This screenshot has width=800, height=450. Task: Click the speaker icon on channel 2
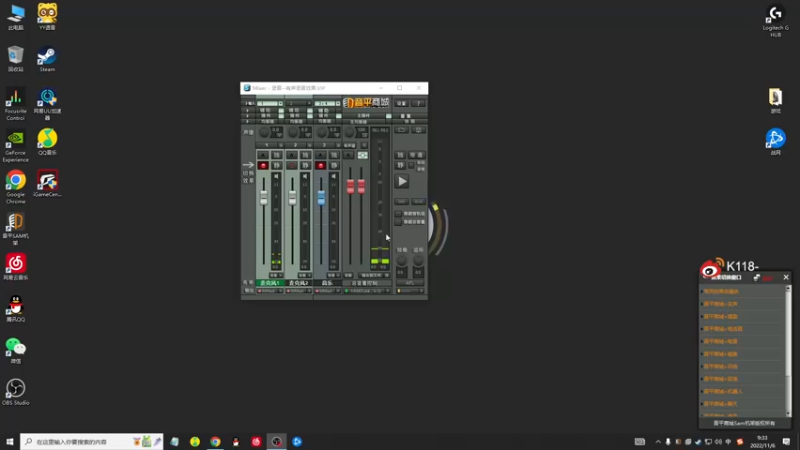pos(305,177)
